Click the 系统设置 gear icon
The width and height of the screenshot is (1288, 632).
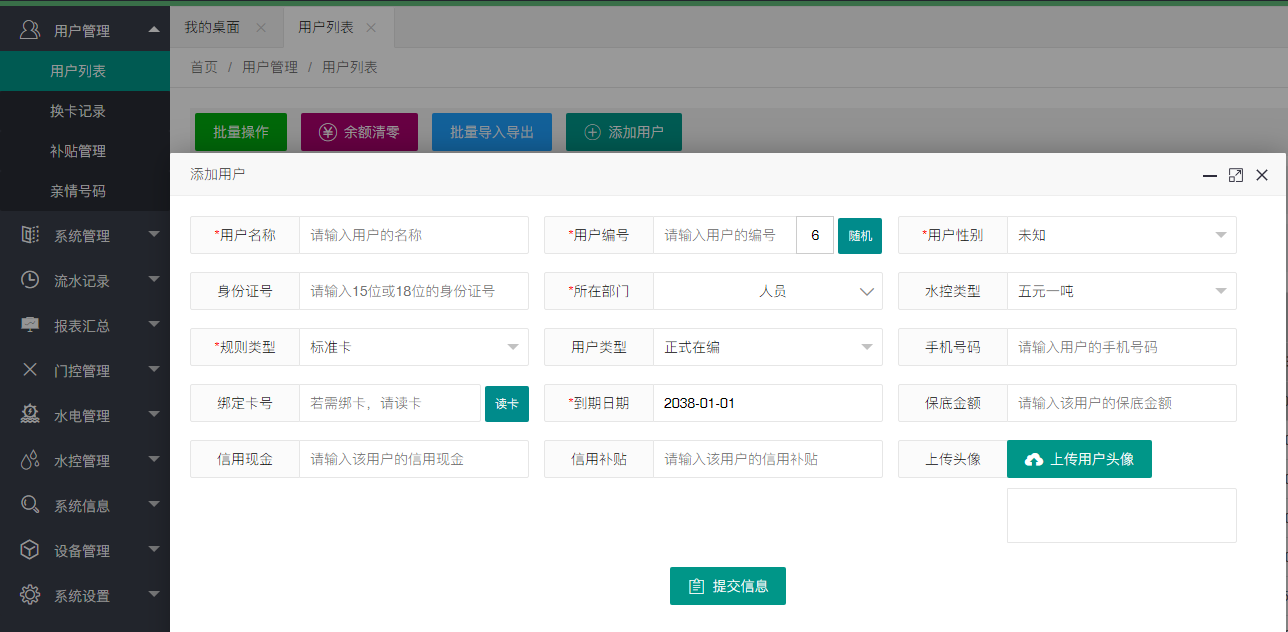30,595
